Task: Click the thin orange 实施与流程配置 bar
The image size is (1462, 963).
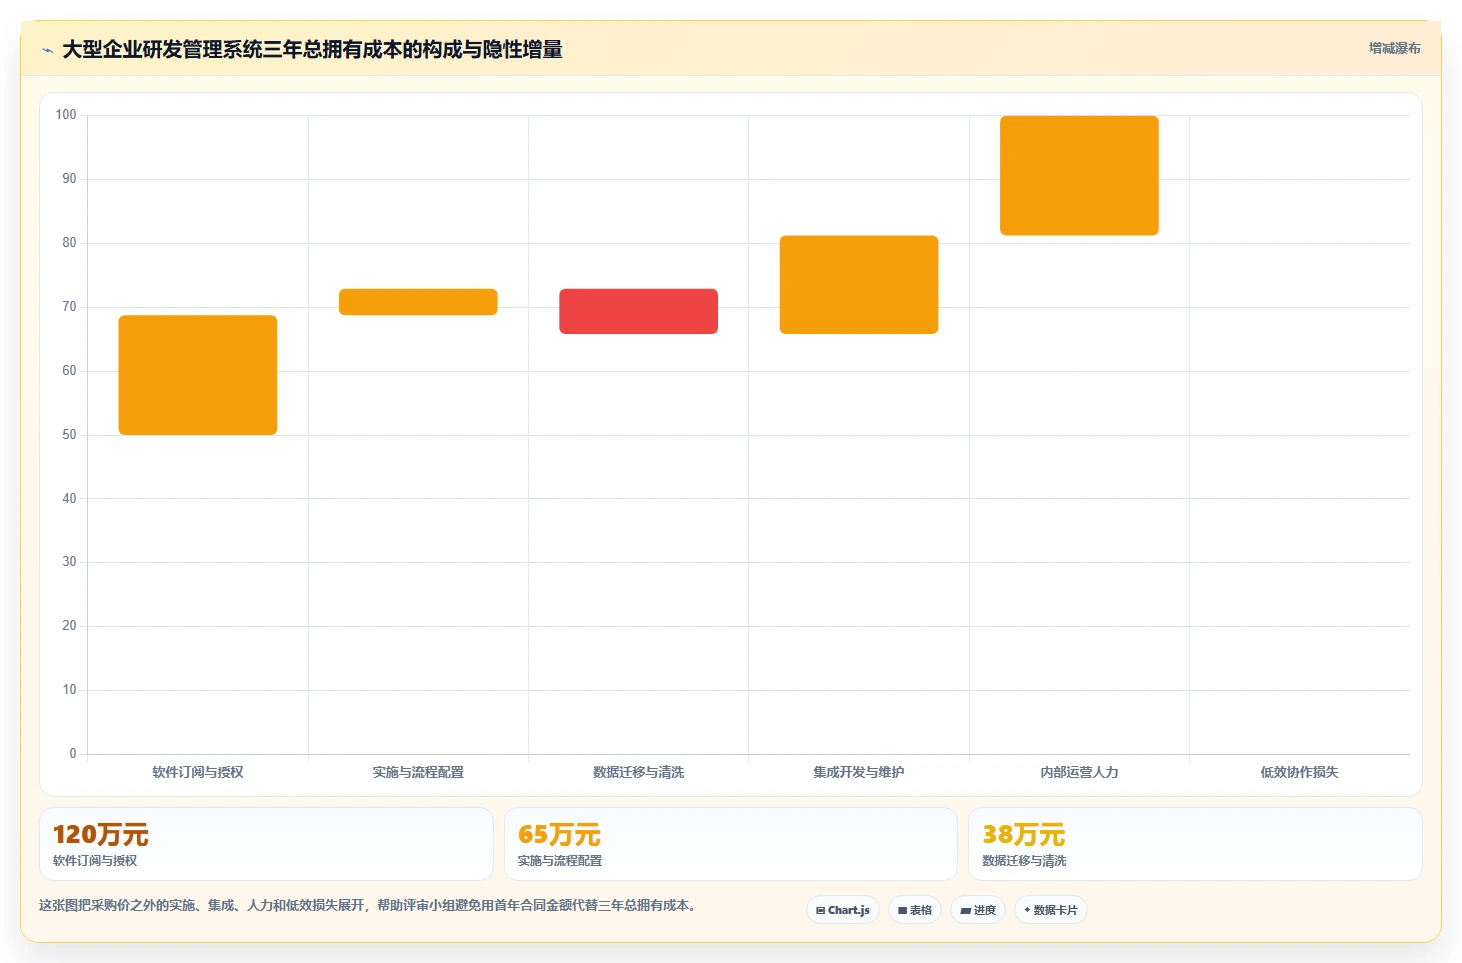Action: click(x=418, y=302)
